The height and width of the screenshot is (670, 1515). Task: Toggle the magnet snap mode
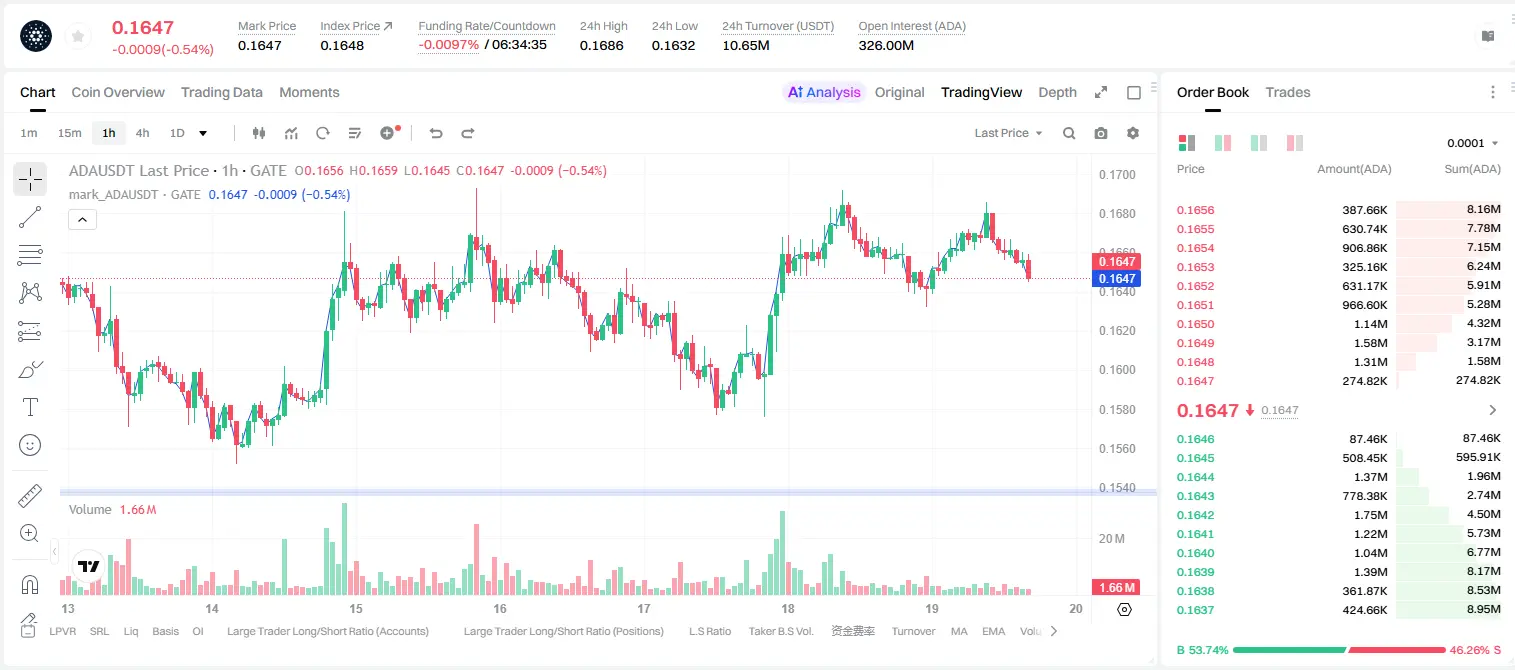pyautogui.click(x=30, y=584)
